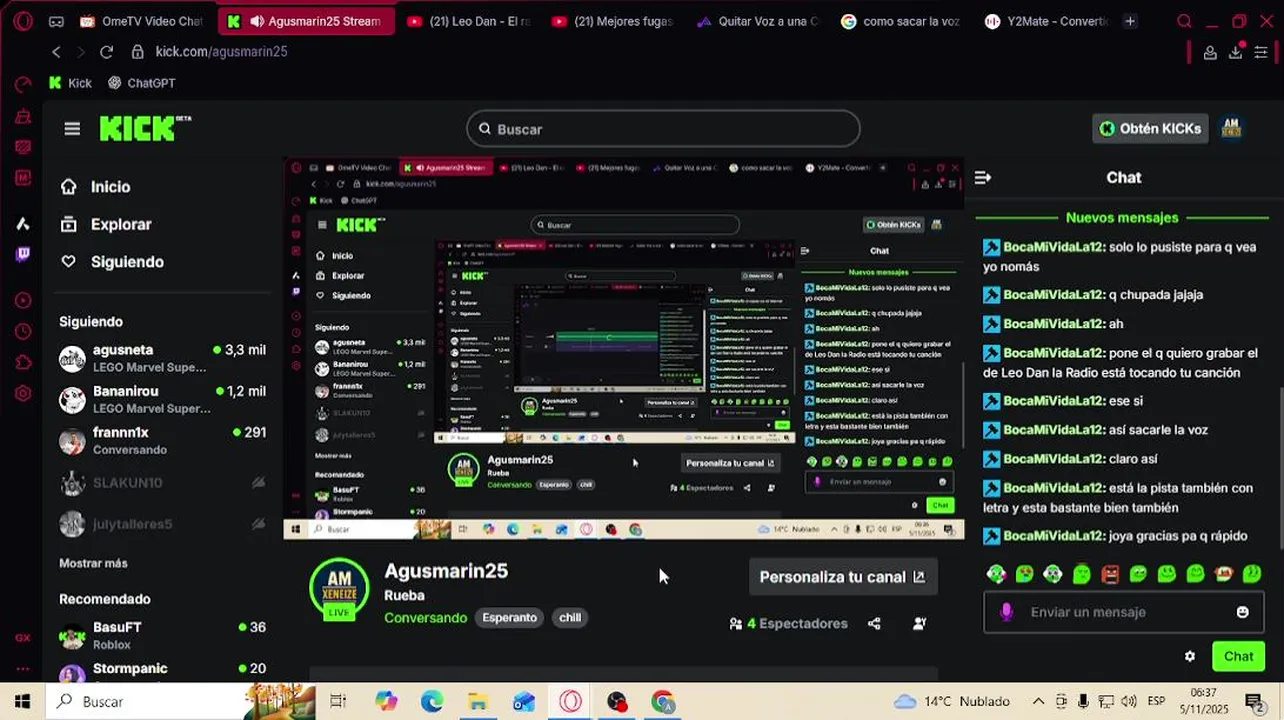Image resolution: width=1284 pixels, height=720 pixels.
Task: Mute audio on the Agusmarin25 tab
Action: coord(257,21)
